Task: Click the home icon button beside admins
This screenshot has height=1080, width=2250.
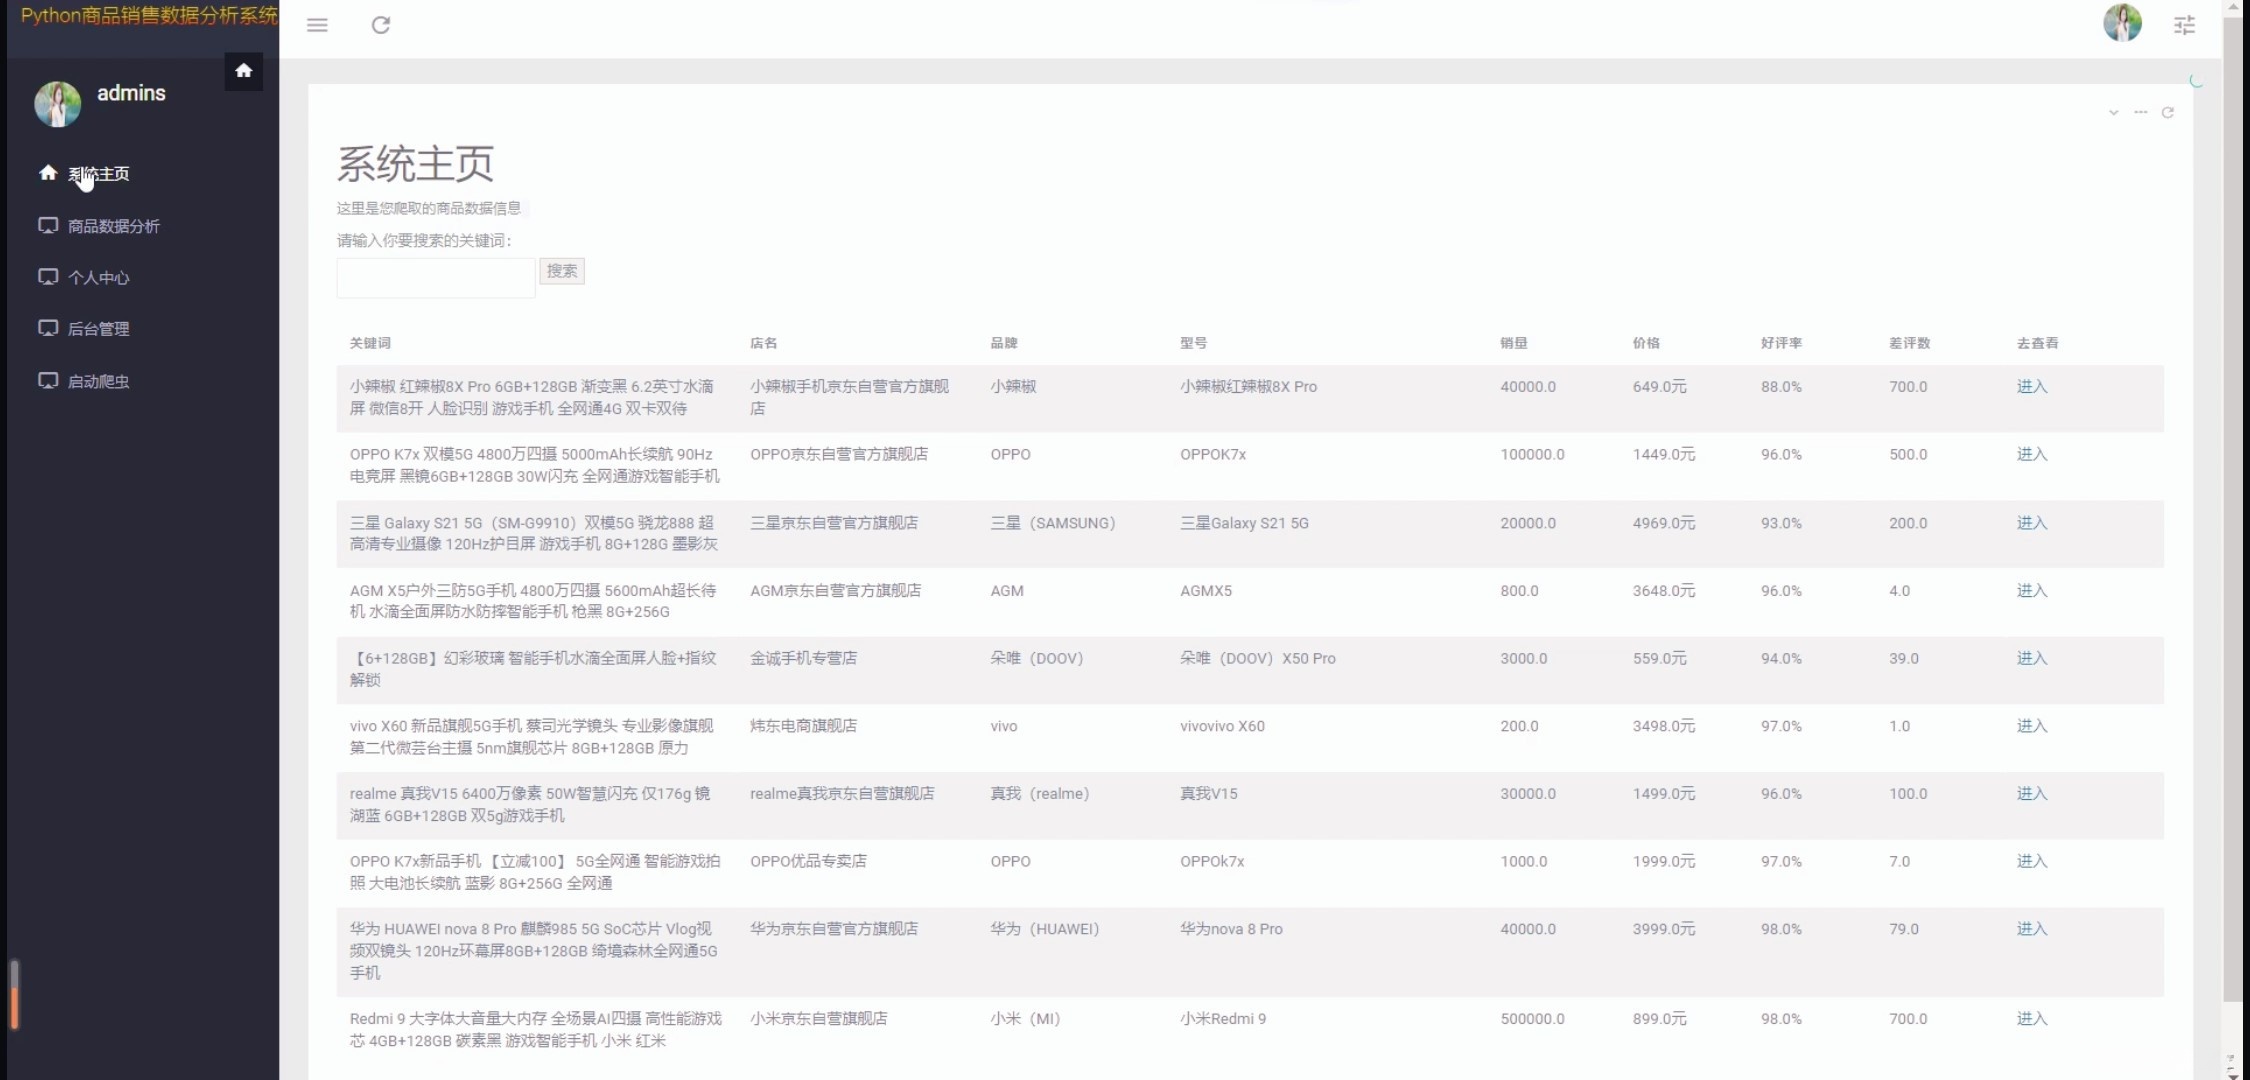Action: click(243, 71)
